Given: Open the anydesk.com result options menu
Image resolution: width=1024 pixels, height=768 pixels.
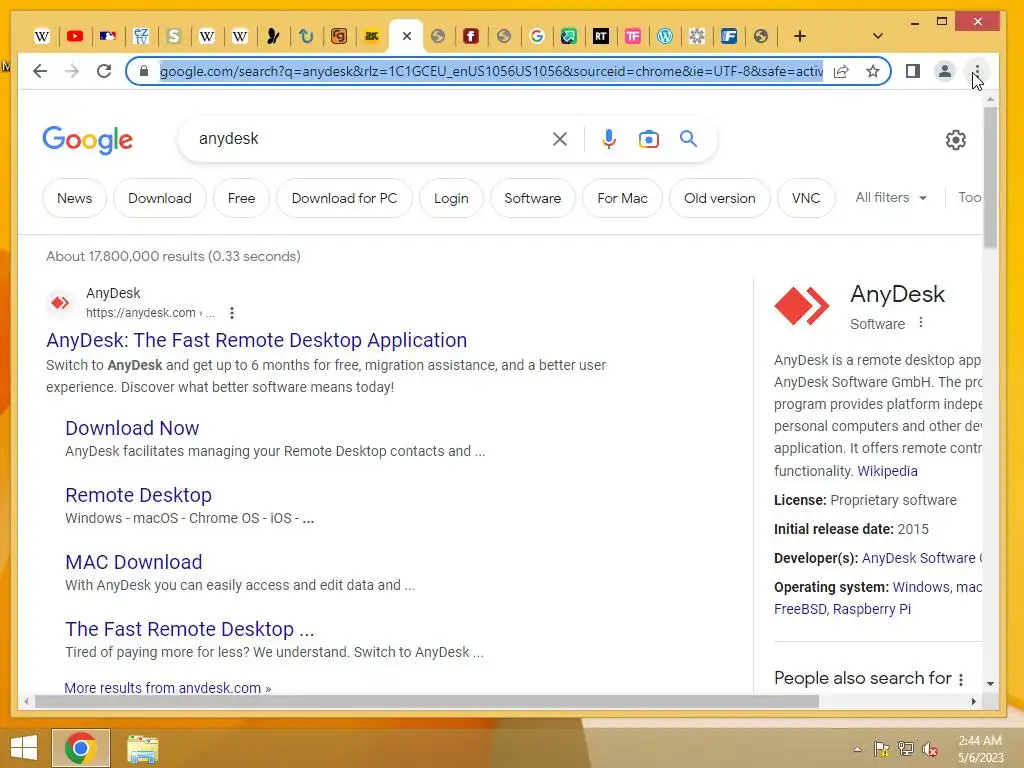Looking at the screenshot, I should 232,313.
